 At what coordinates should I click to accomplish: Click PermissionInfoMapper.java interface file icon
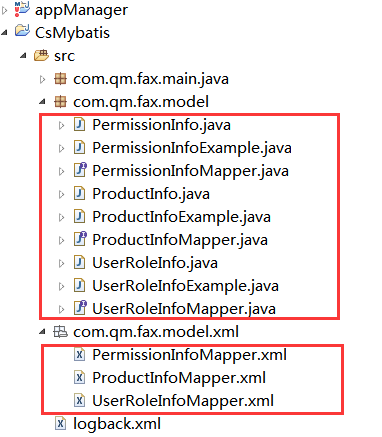click(80, 170)
